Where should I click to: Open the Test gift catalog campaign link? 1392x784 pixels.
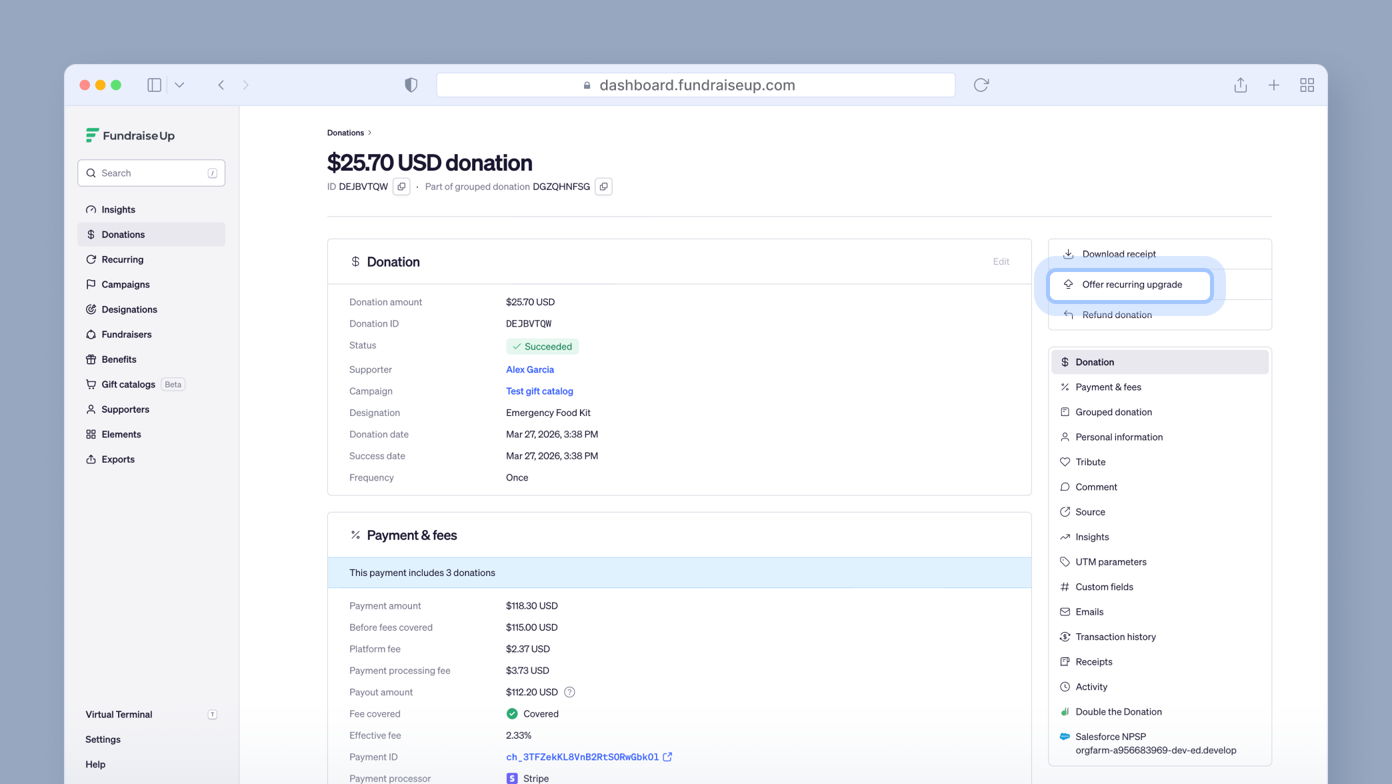coord(539,391)
